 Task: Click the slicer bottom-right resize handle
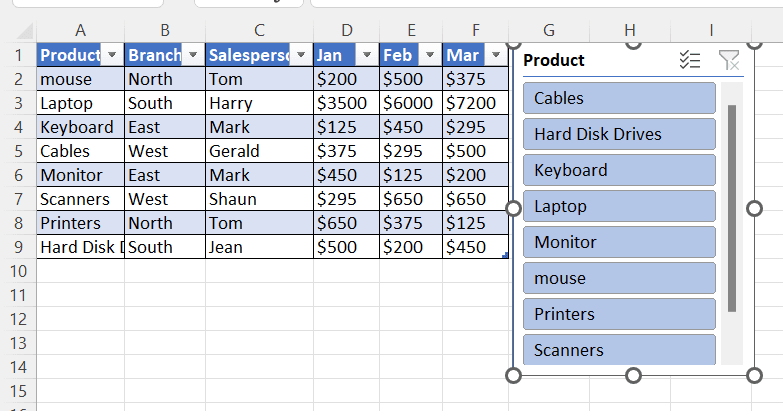753,375
